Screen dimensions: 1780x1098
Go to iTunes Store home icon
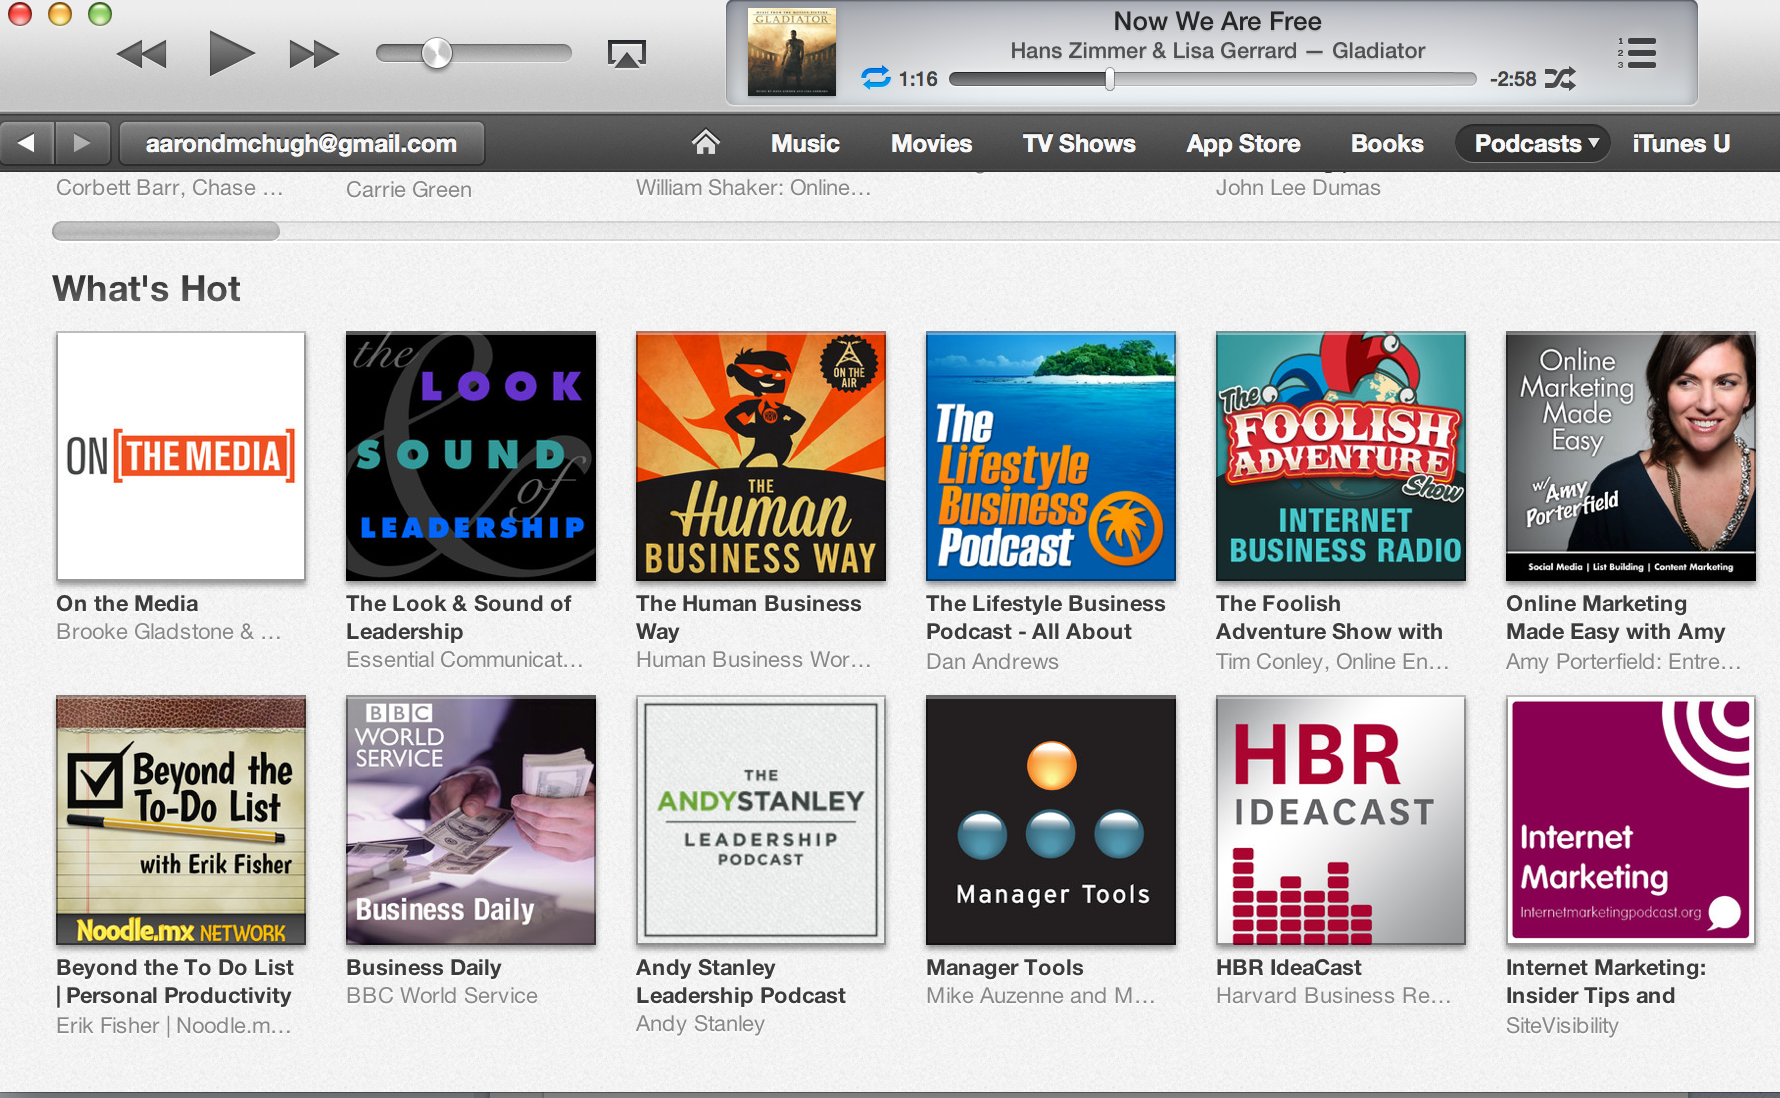(705, 143)
